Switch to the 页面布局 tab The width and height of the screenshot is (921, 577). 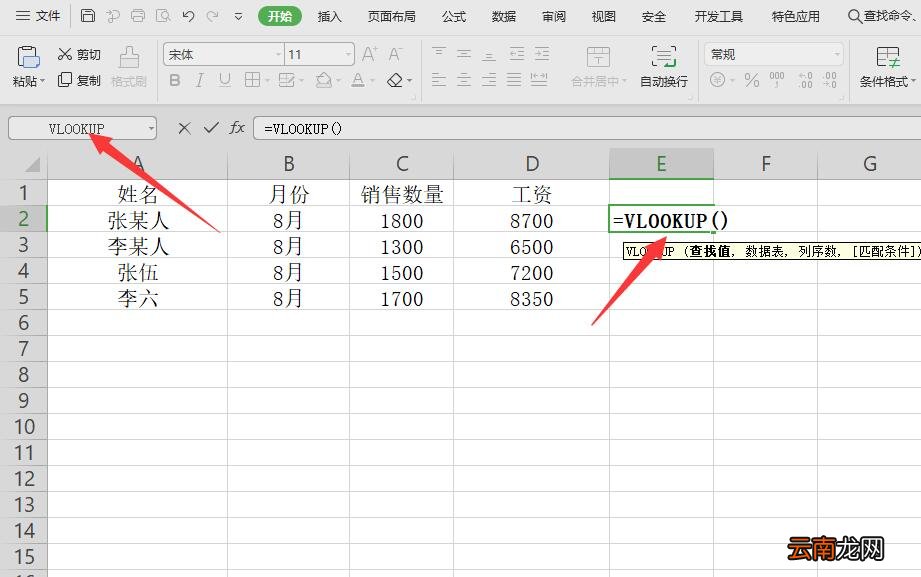point(391,16)
